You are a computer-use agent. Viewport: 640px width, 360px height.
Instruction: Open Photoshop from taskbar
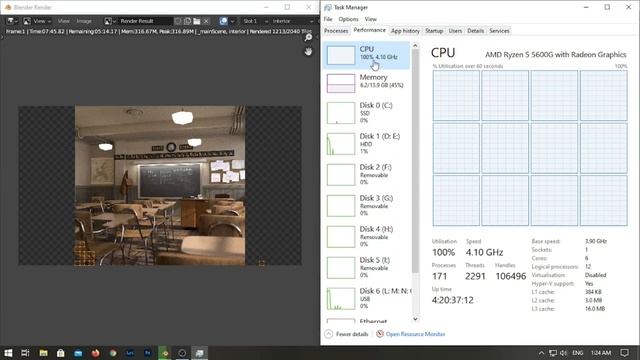coord(148,353)
